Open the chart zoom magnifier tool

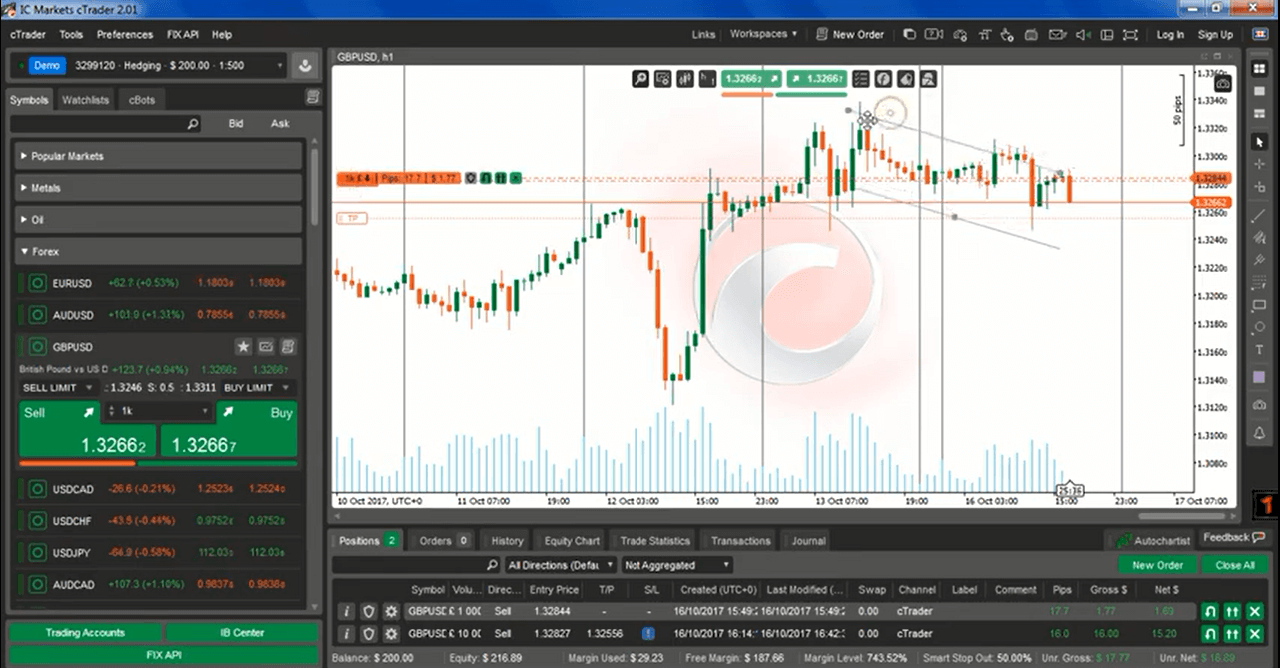640,79
